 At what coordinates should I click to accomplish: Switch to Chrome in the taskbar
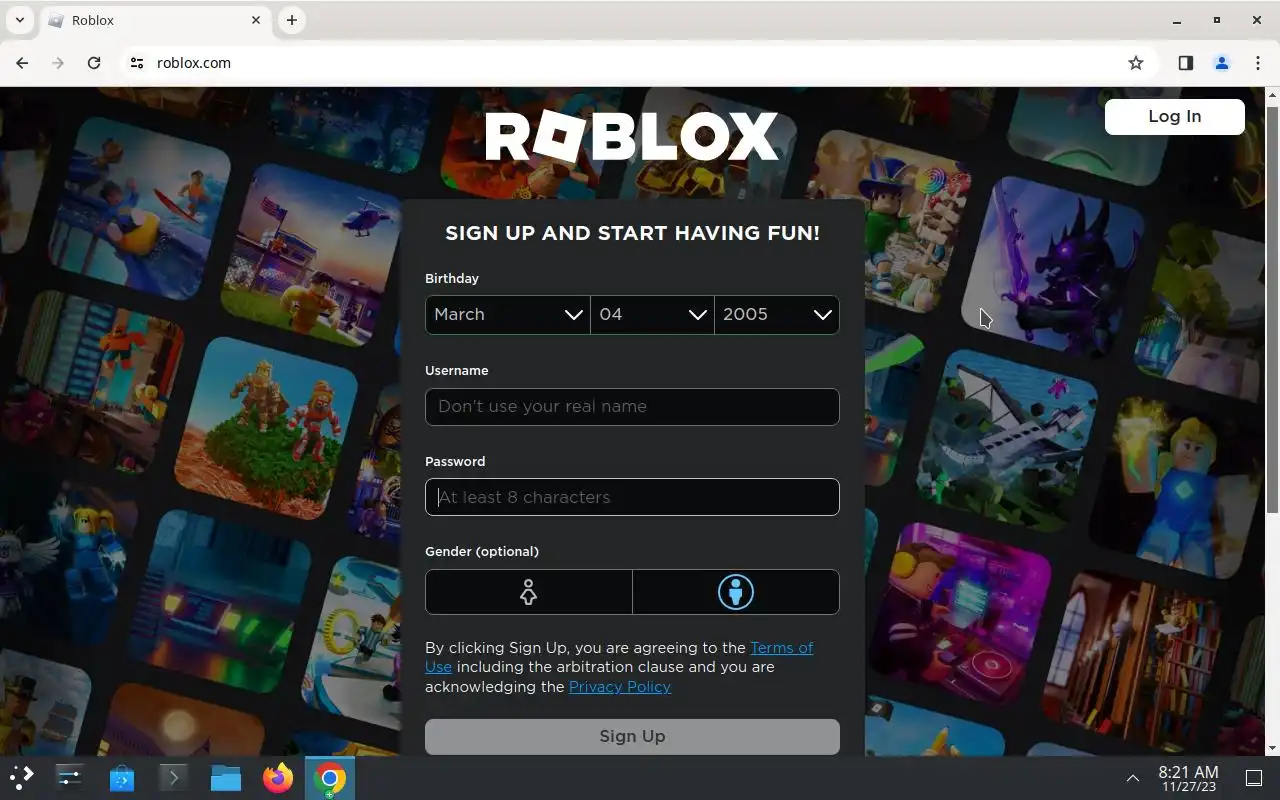click(x=330, y=777)
